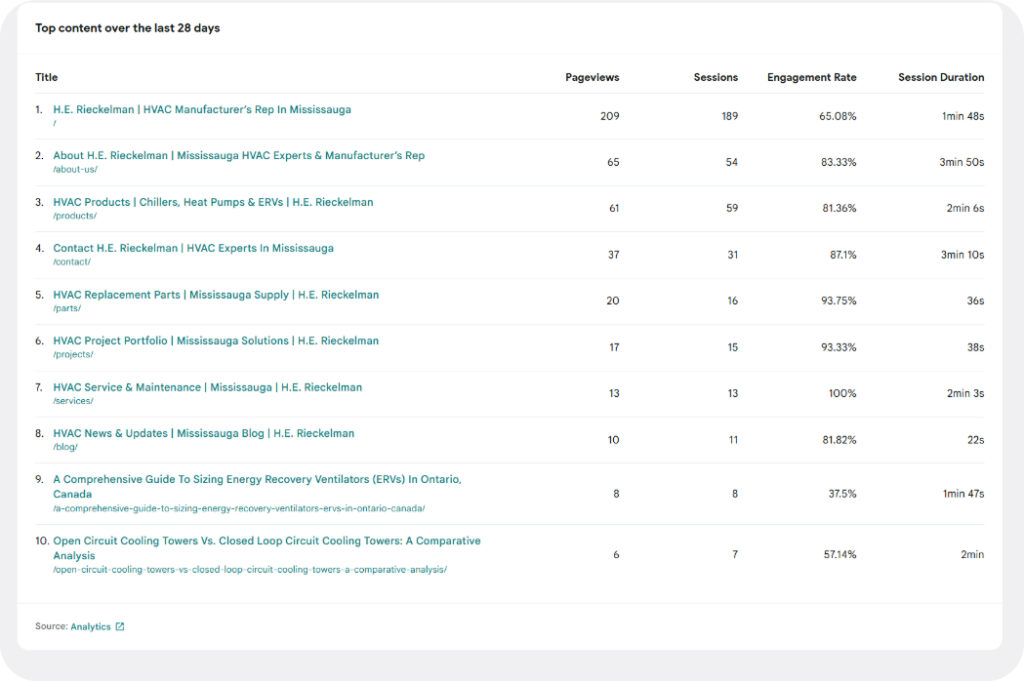
Task: Open the About H.E. Rieckelman page link
Action: 238,156
